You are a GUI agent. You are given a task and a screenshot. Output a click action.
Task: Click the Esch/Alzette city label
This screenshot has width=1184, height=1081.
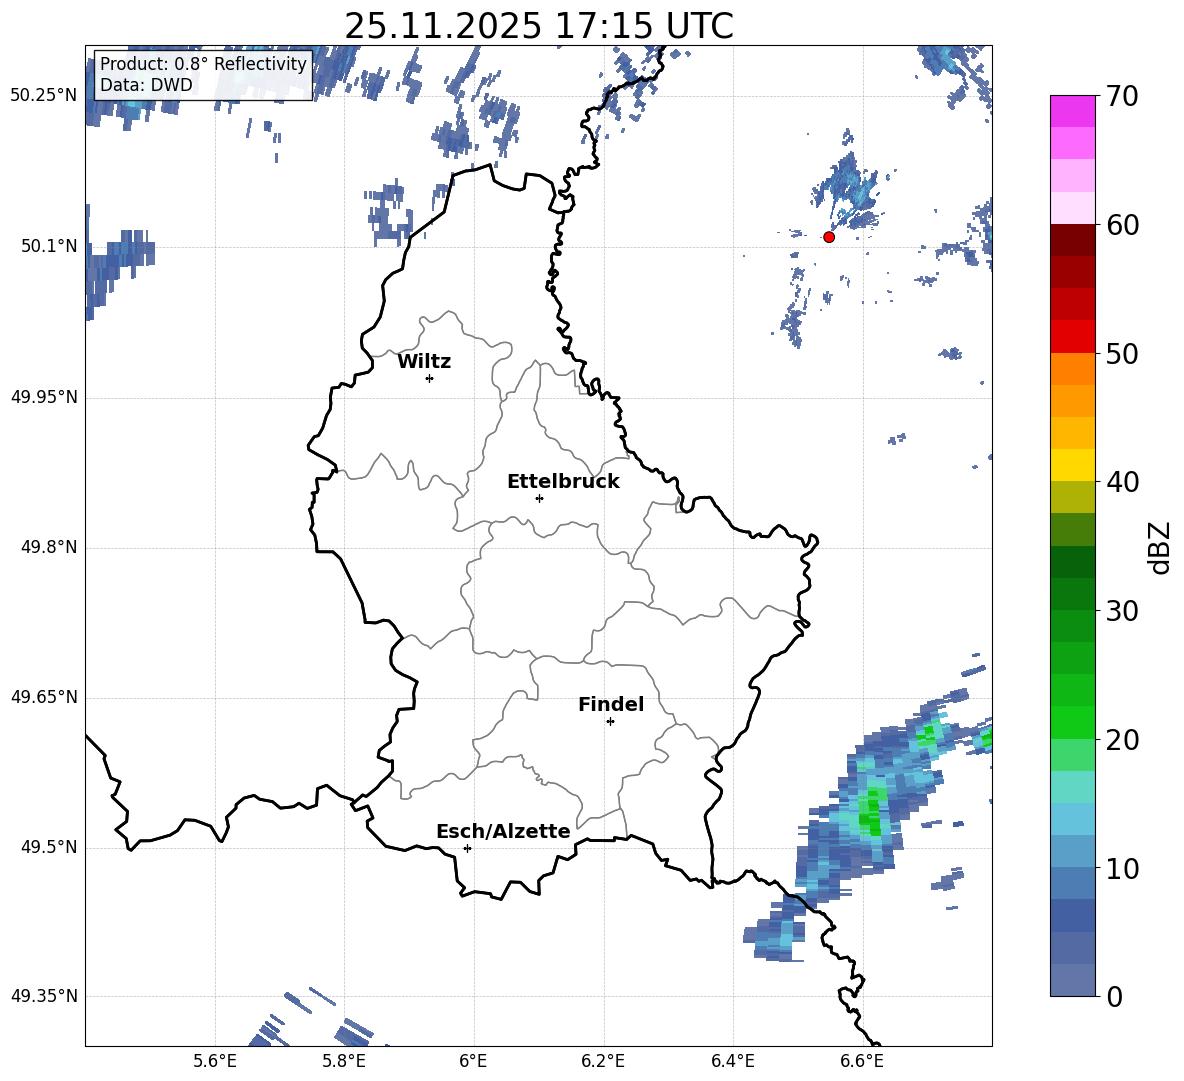pos(504,831)
